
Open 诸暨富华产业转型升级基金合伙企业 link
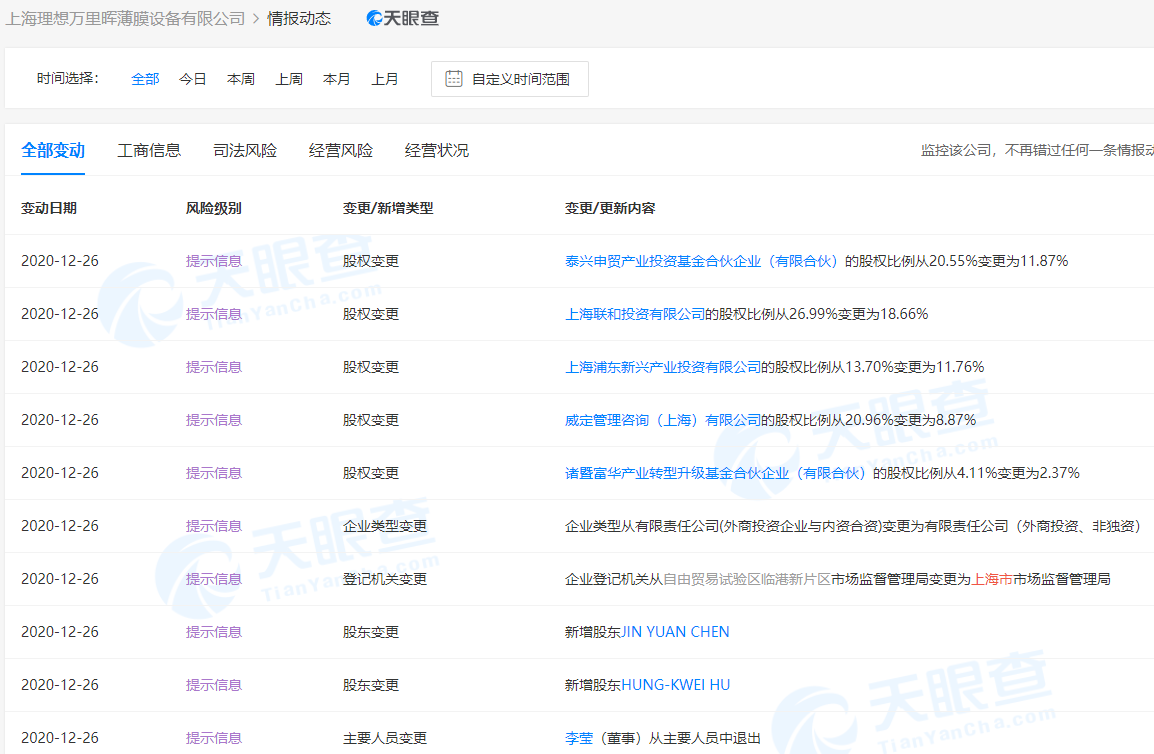coord(715,473)
